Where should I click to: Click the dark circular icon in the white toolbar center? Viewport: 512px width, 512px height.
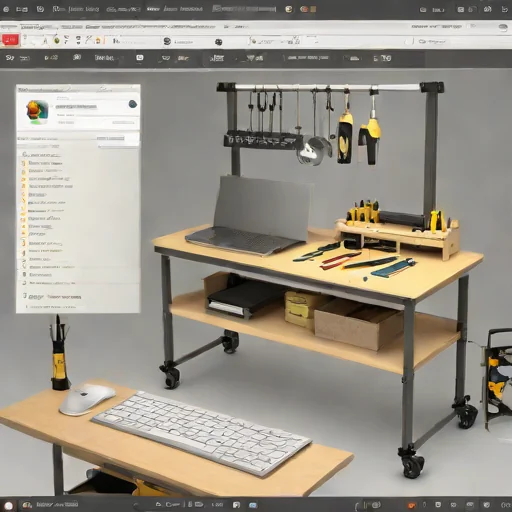tap(167, 41)
